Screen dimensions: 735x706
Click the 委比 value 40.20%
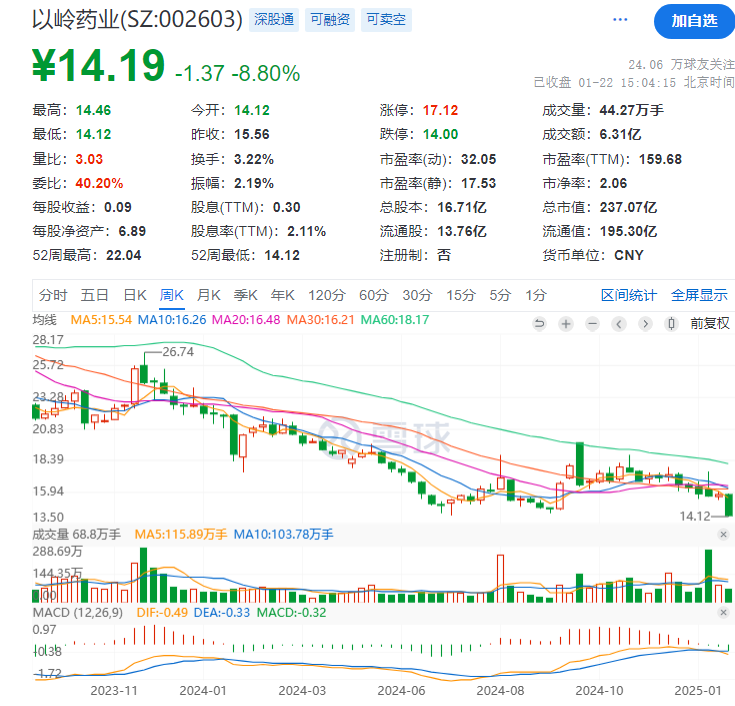click(x=99, y=183)
